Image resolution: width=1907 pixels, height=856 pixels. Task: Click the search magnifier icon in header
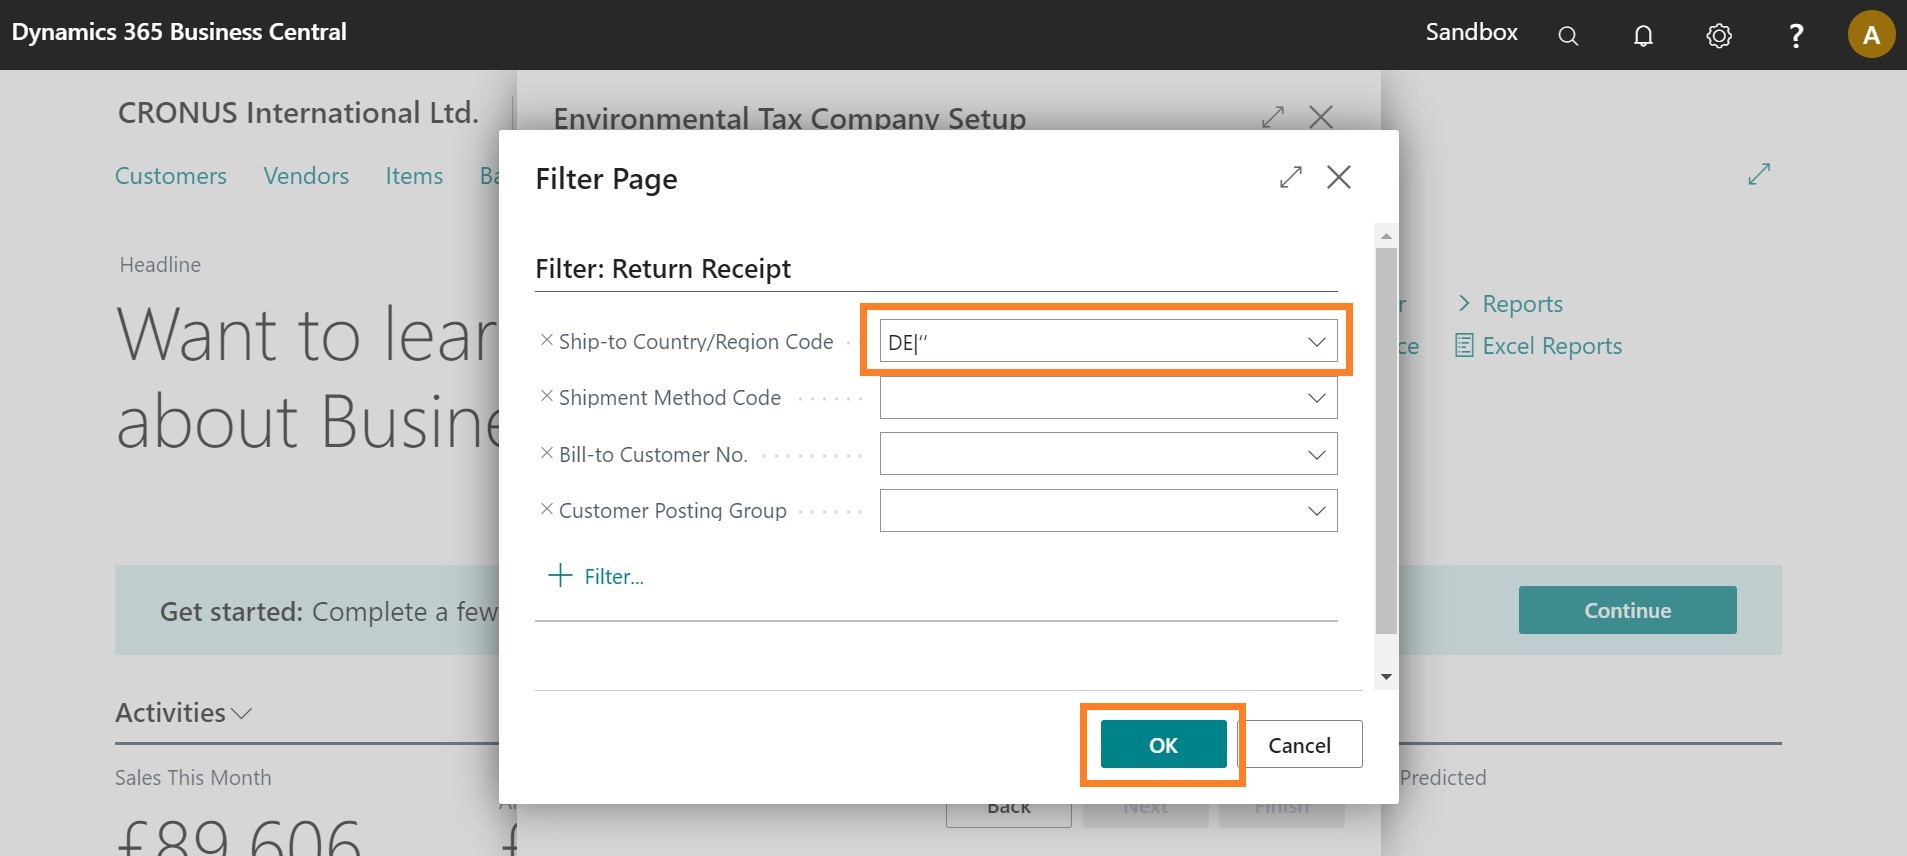[x=1568, y=36]
